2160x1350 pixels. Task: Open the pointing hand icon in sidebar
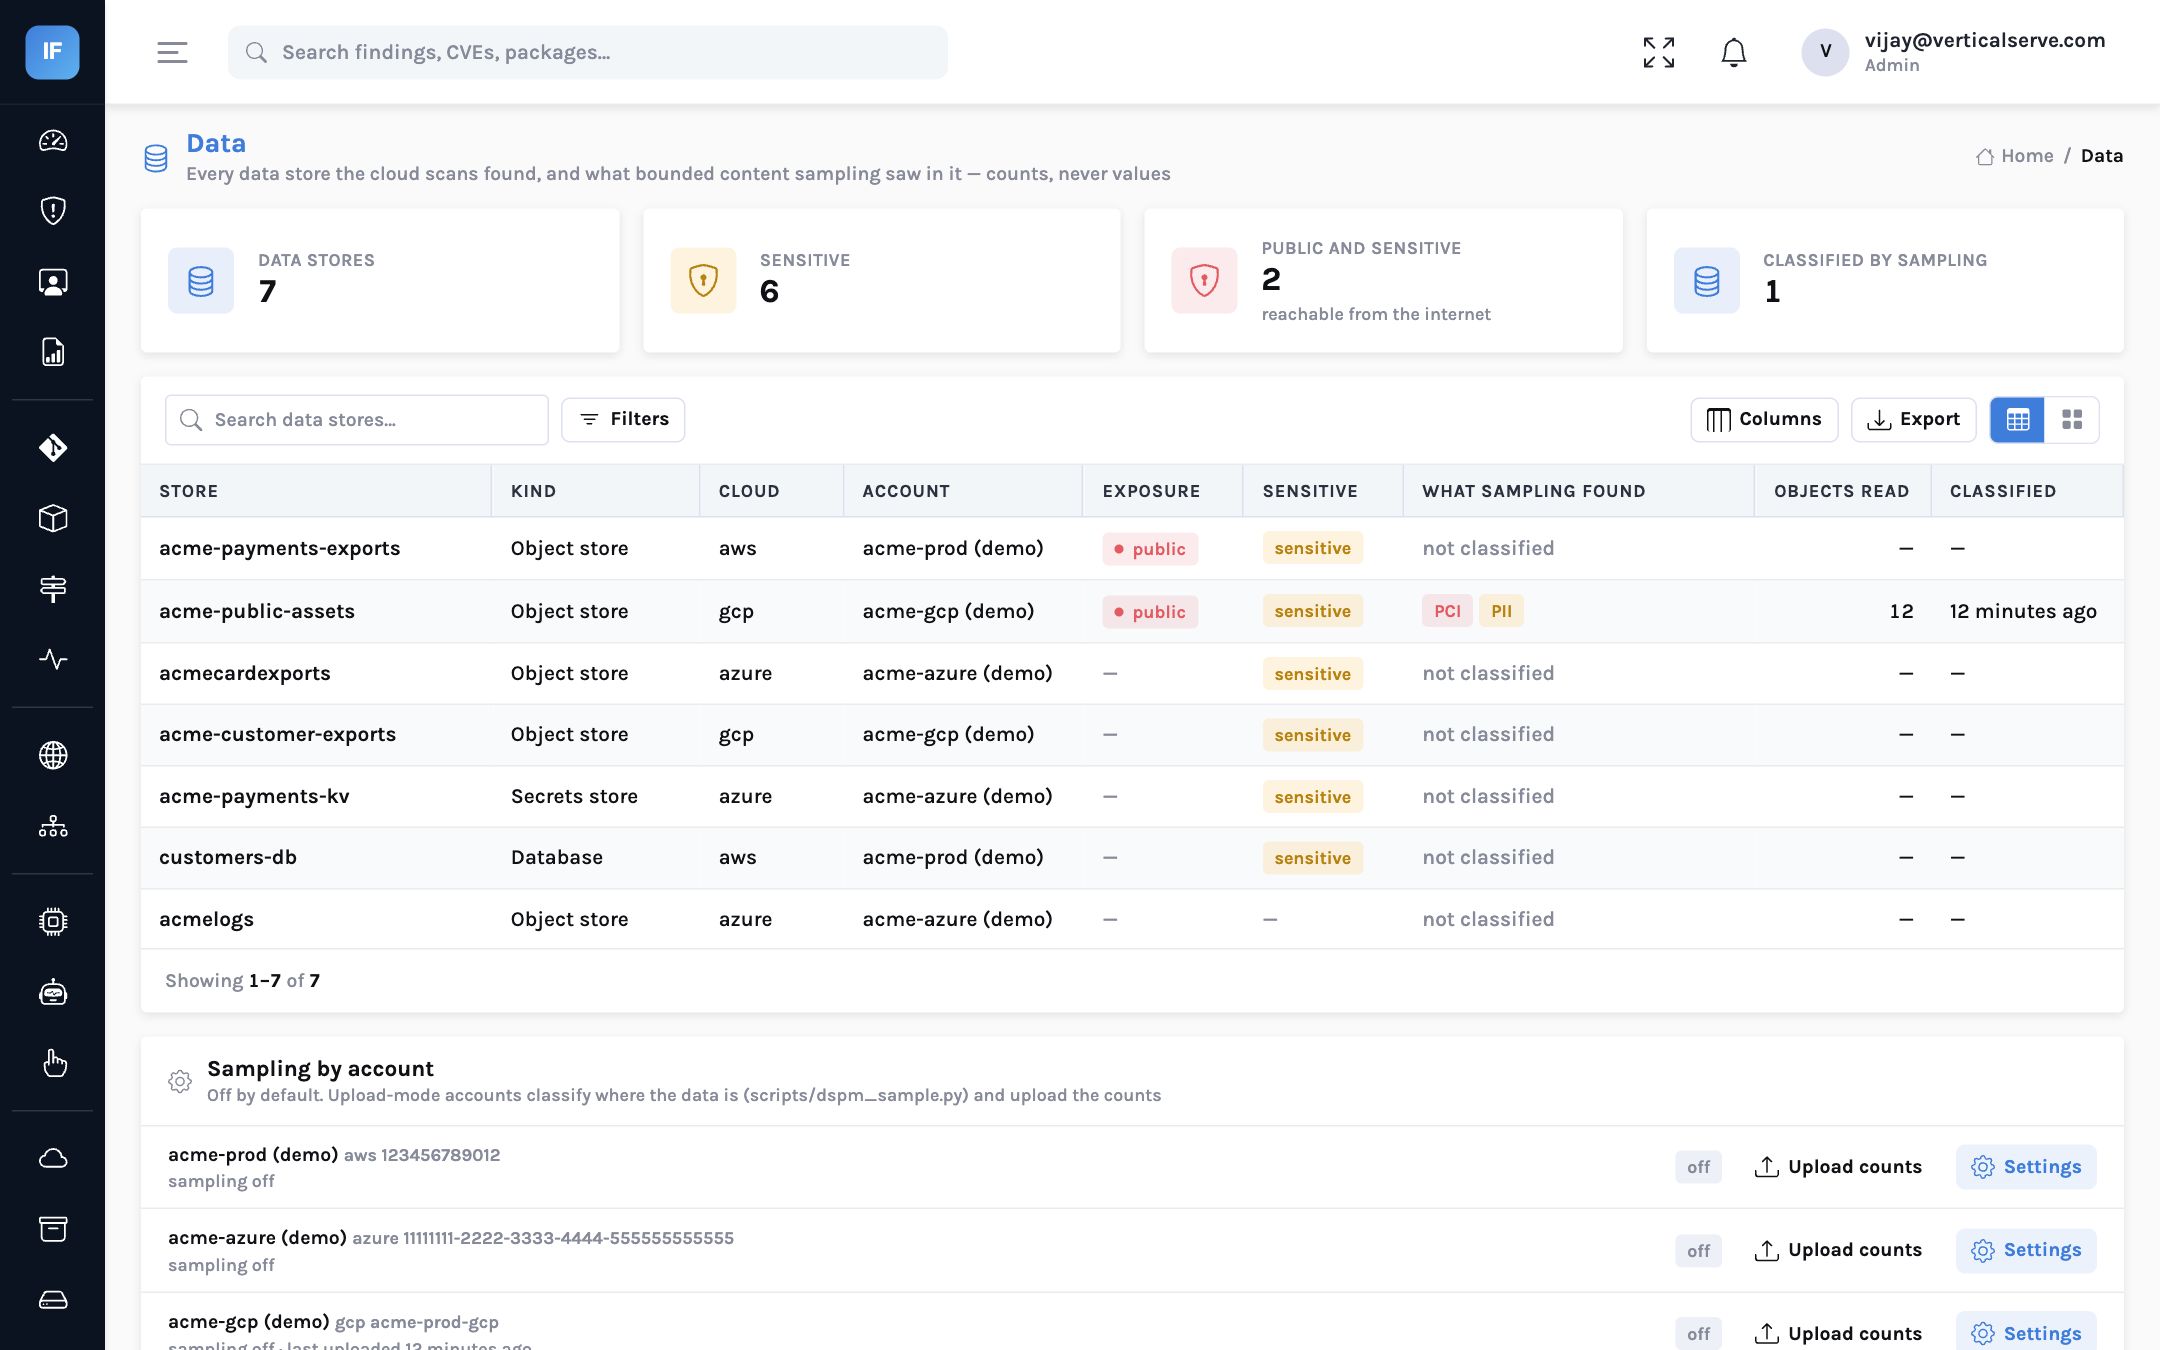point(53,1063)
